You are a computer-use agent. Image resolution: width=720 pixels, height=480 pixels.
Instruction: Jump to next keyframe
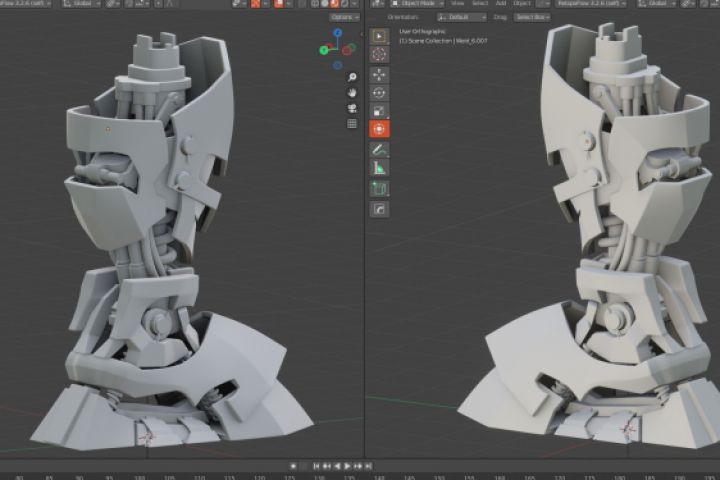[x=358, y=466]
